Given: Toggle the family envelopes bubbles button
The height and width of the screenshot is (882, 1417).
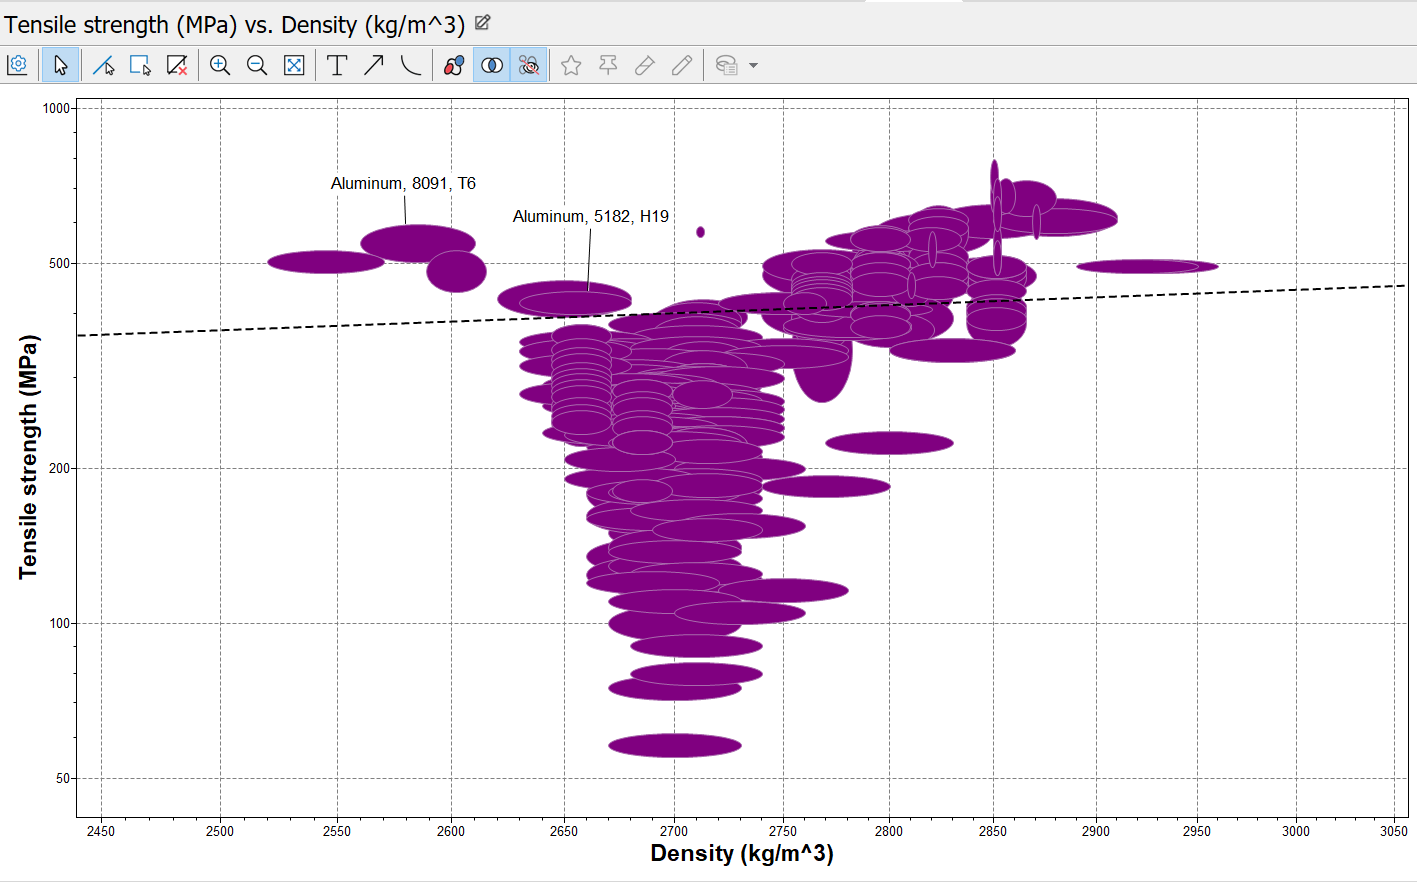Looking at the screenshot, I should pyautogui.click(x=454, y=65).
